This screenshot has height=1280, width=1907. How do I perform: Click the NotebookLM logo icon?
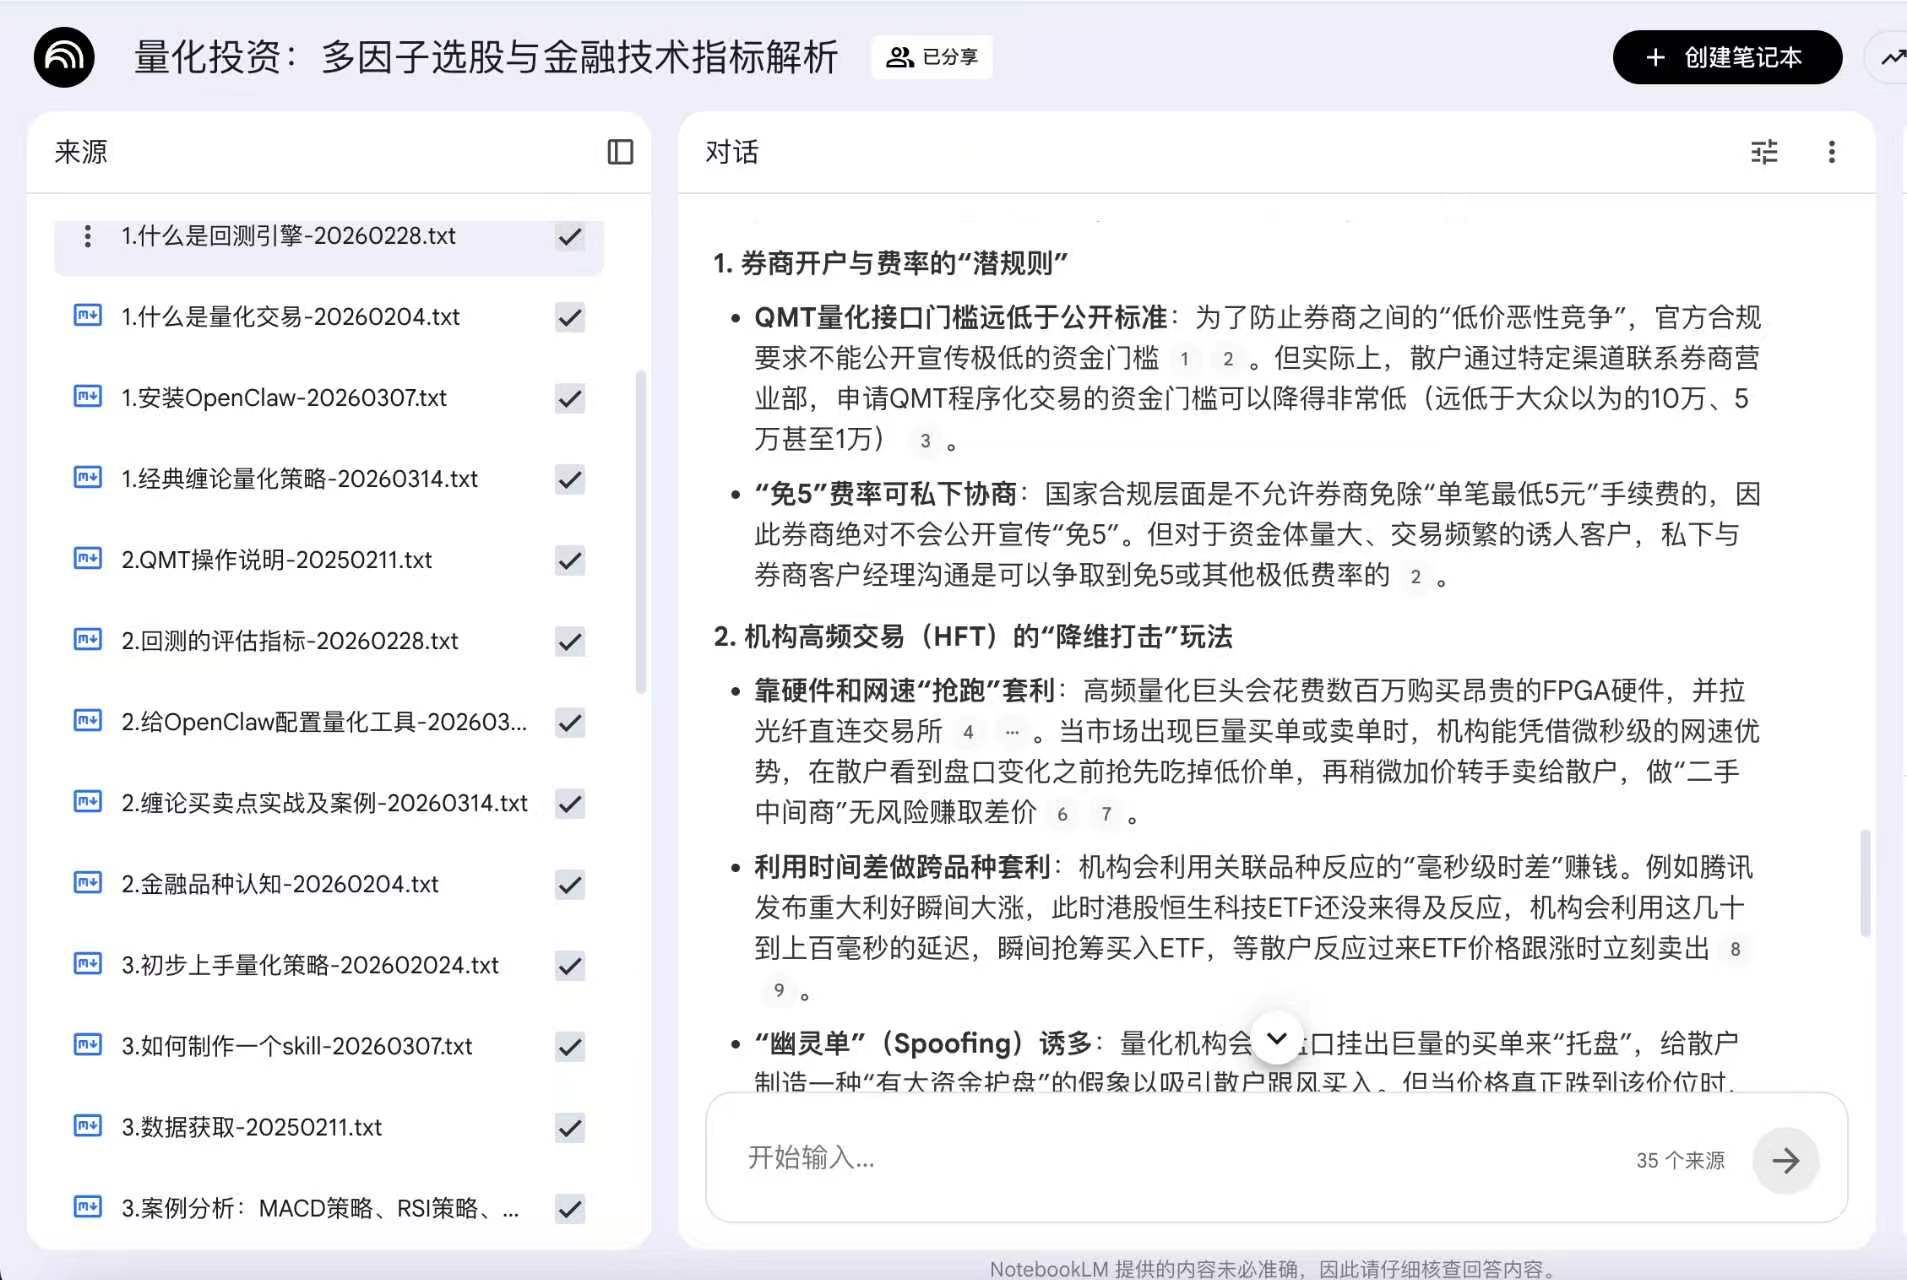[64, 58]
